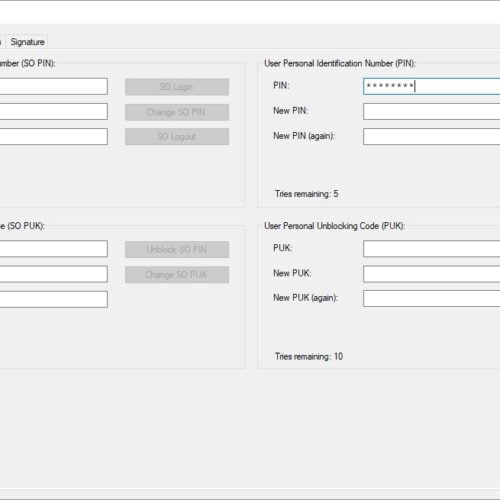This screenshot has width=500, height=500.
Task: Select the New PIN input field
Action: point(432,111)
